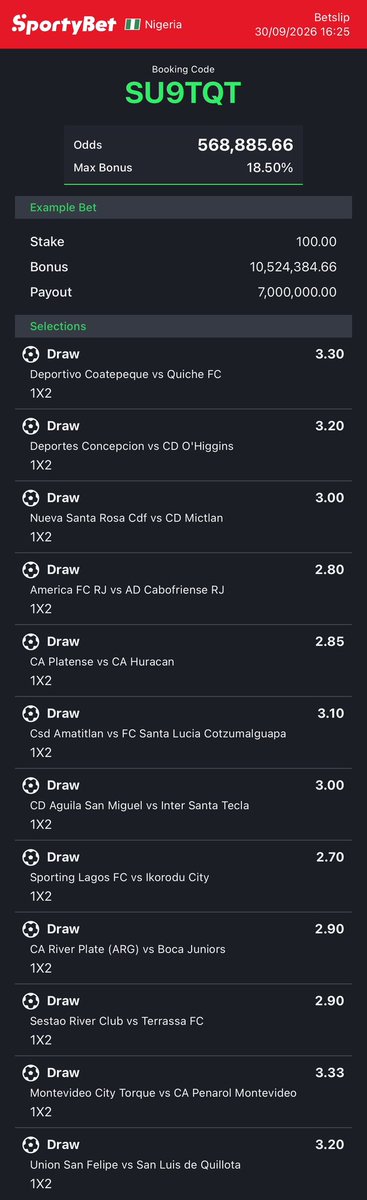The height and width of the screenshot is (1200, 367).
Task: Click soccer ball icon for Union San Felipe
Action: [31, 1145]
